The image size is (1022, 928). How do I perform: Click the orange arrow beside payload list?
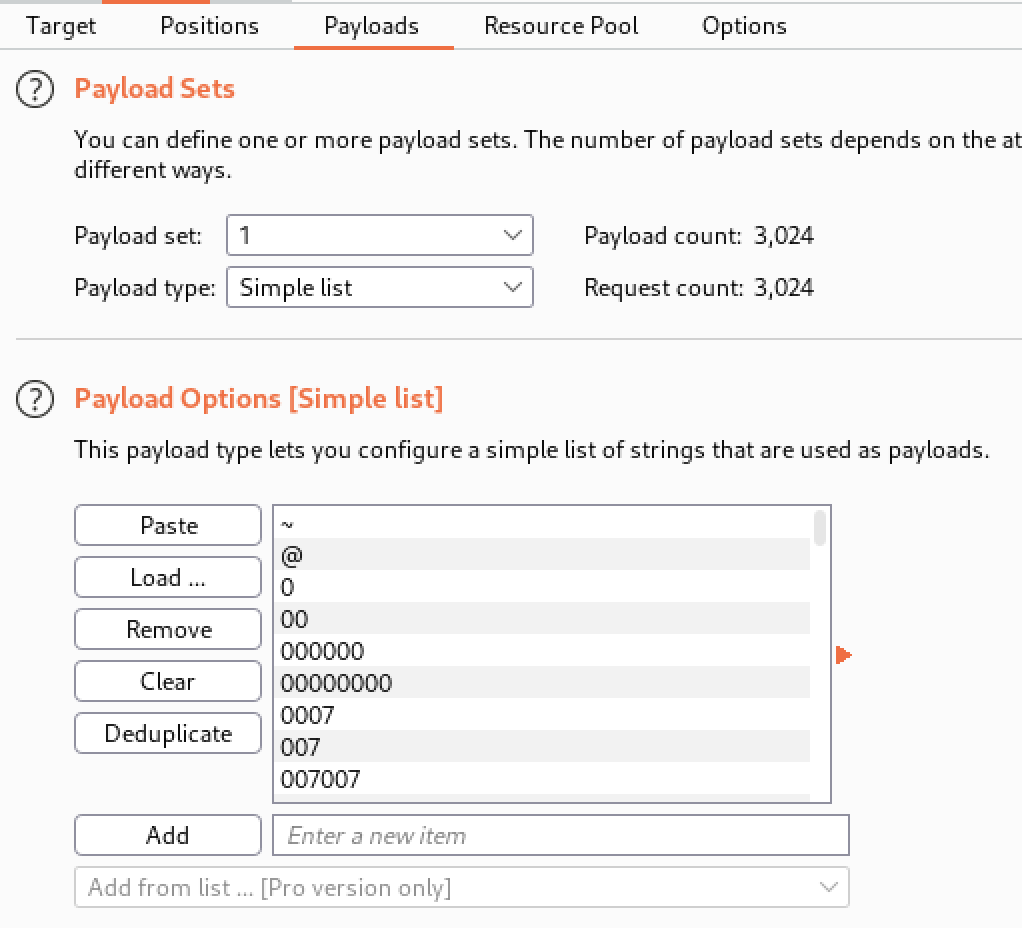[843, 654]
